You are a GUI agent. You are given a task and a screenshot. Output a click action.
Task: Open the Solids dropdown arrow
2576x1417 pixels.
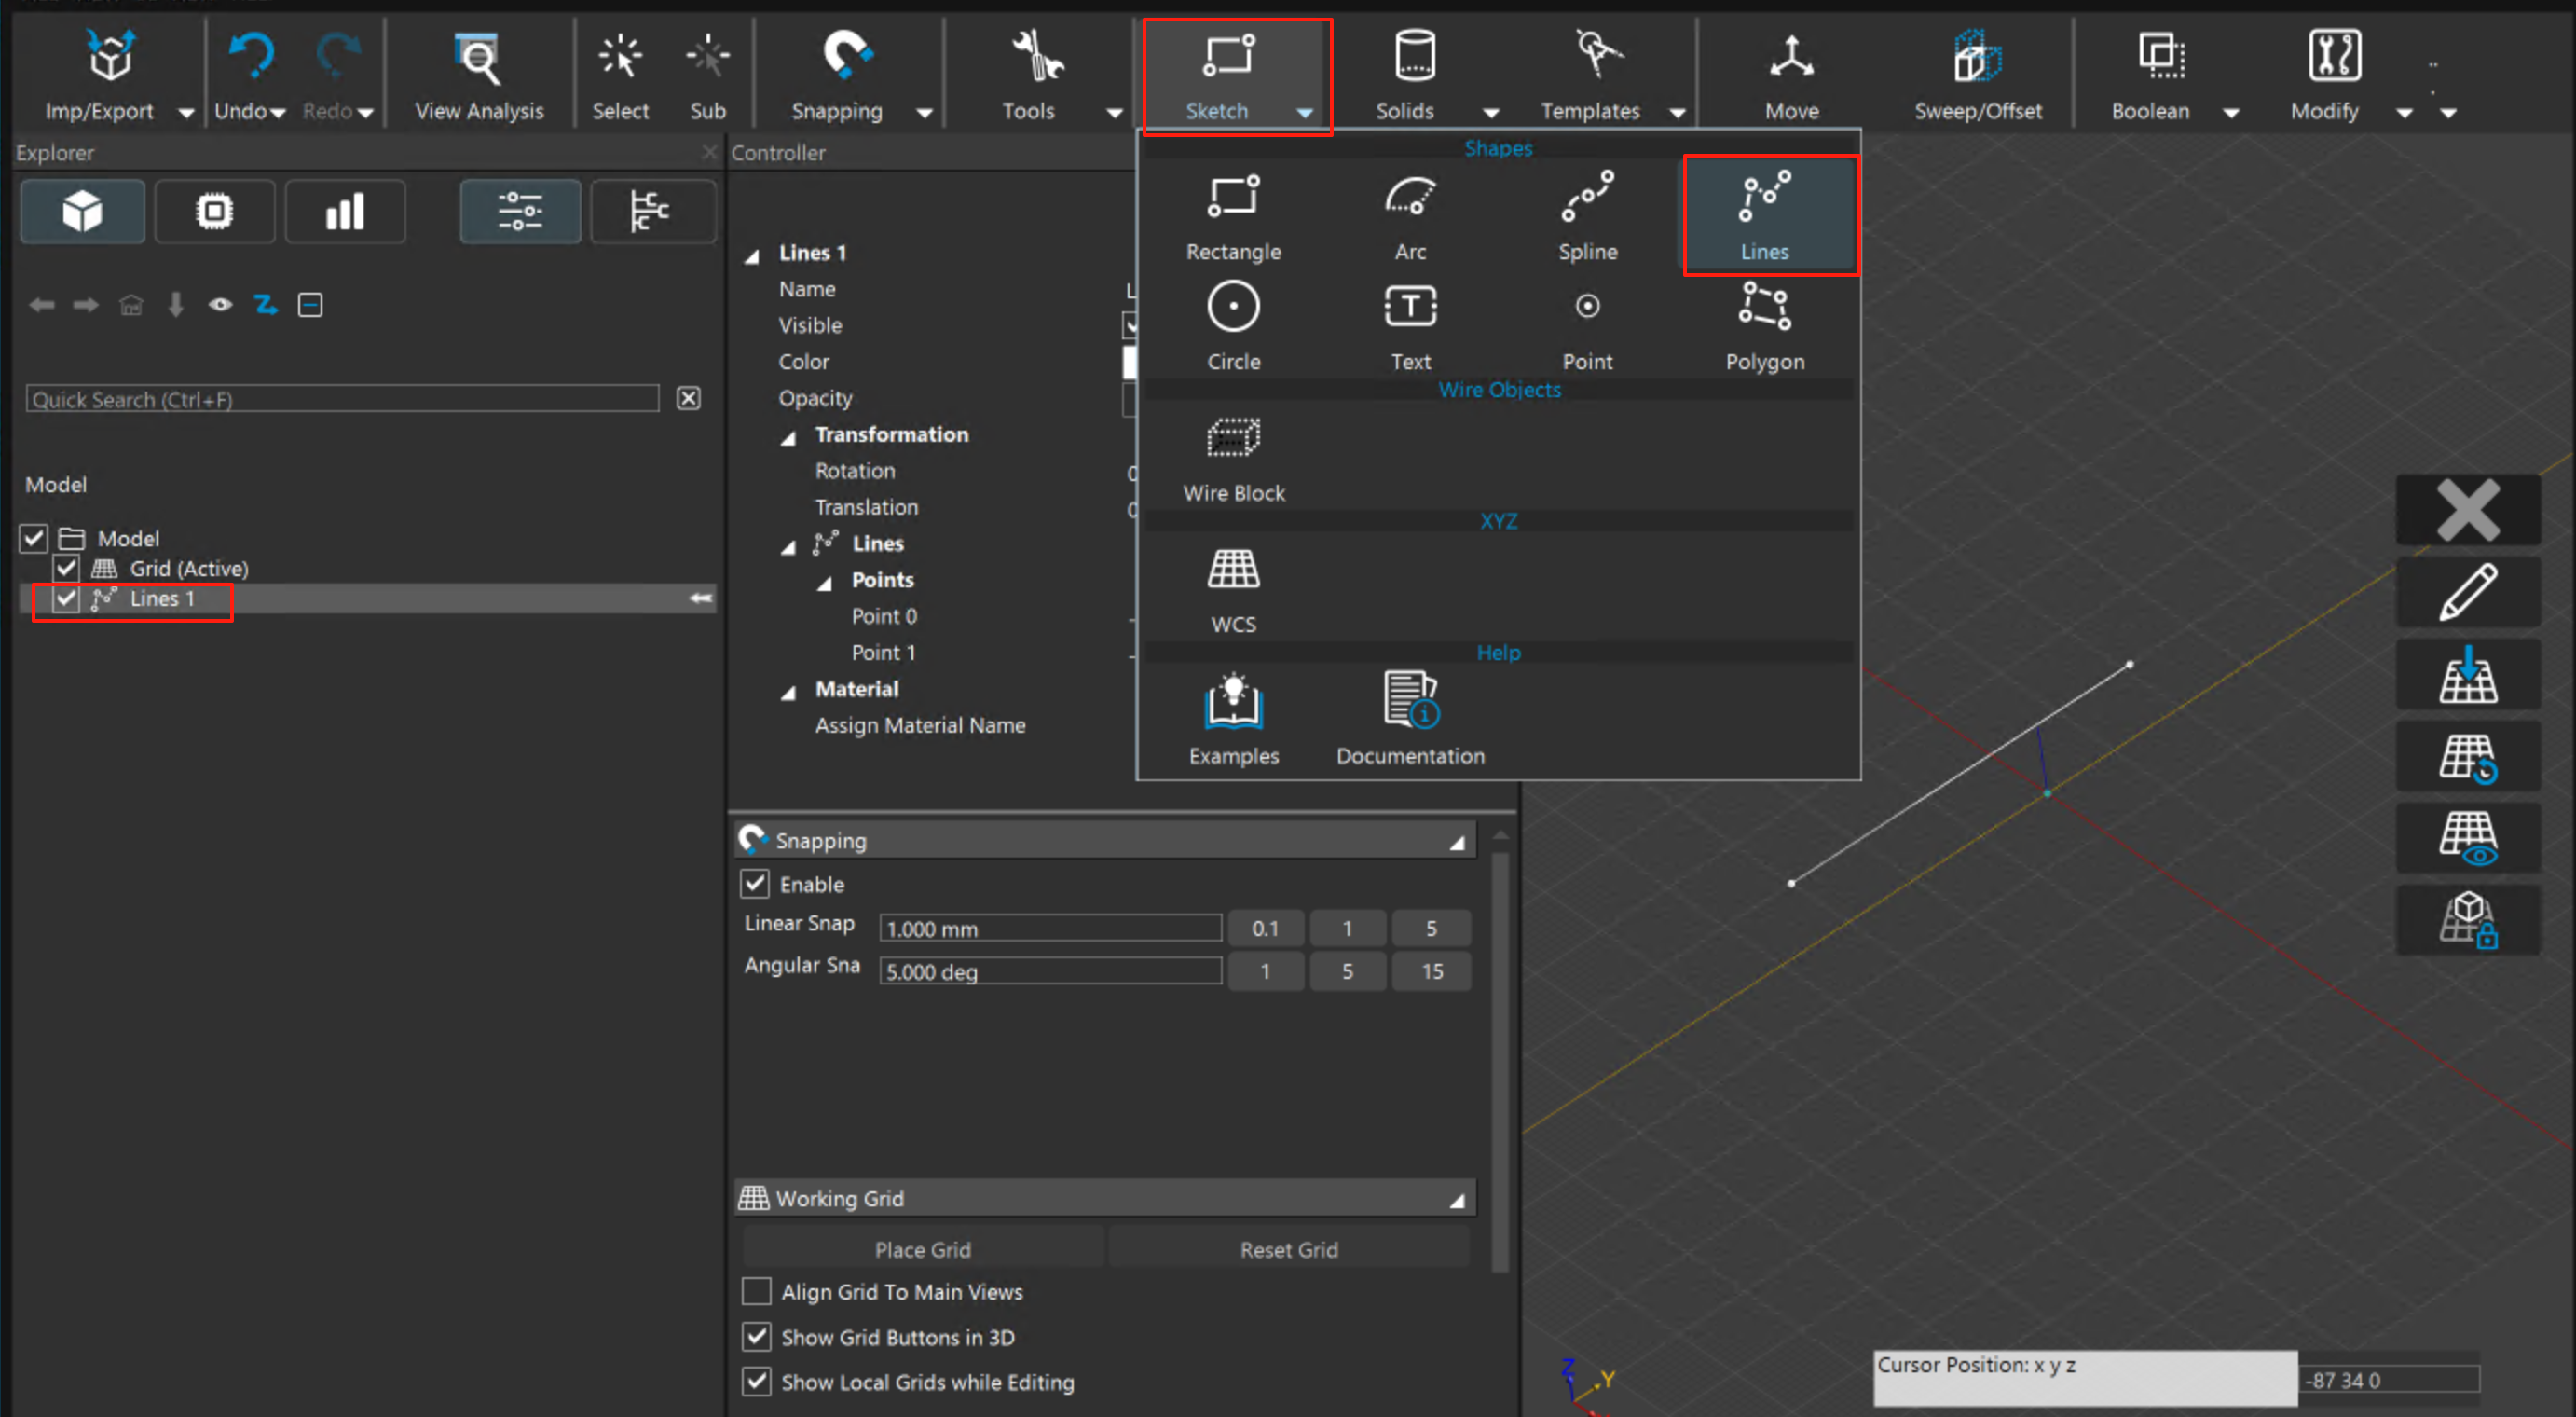pos(1490,112)
